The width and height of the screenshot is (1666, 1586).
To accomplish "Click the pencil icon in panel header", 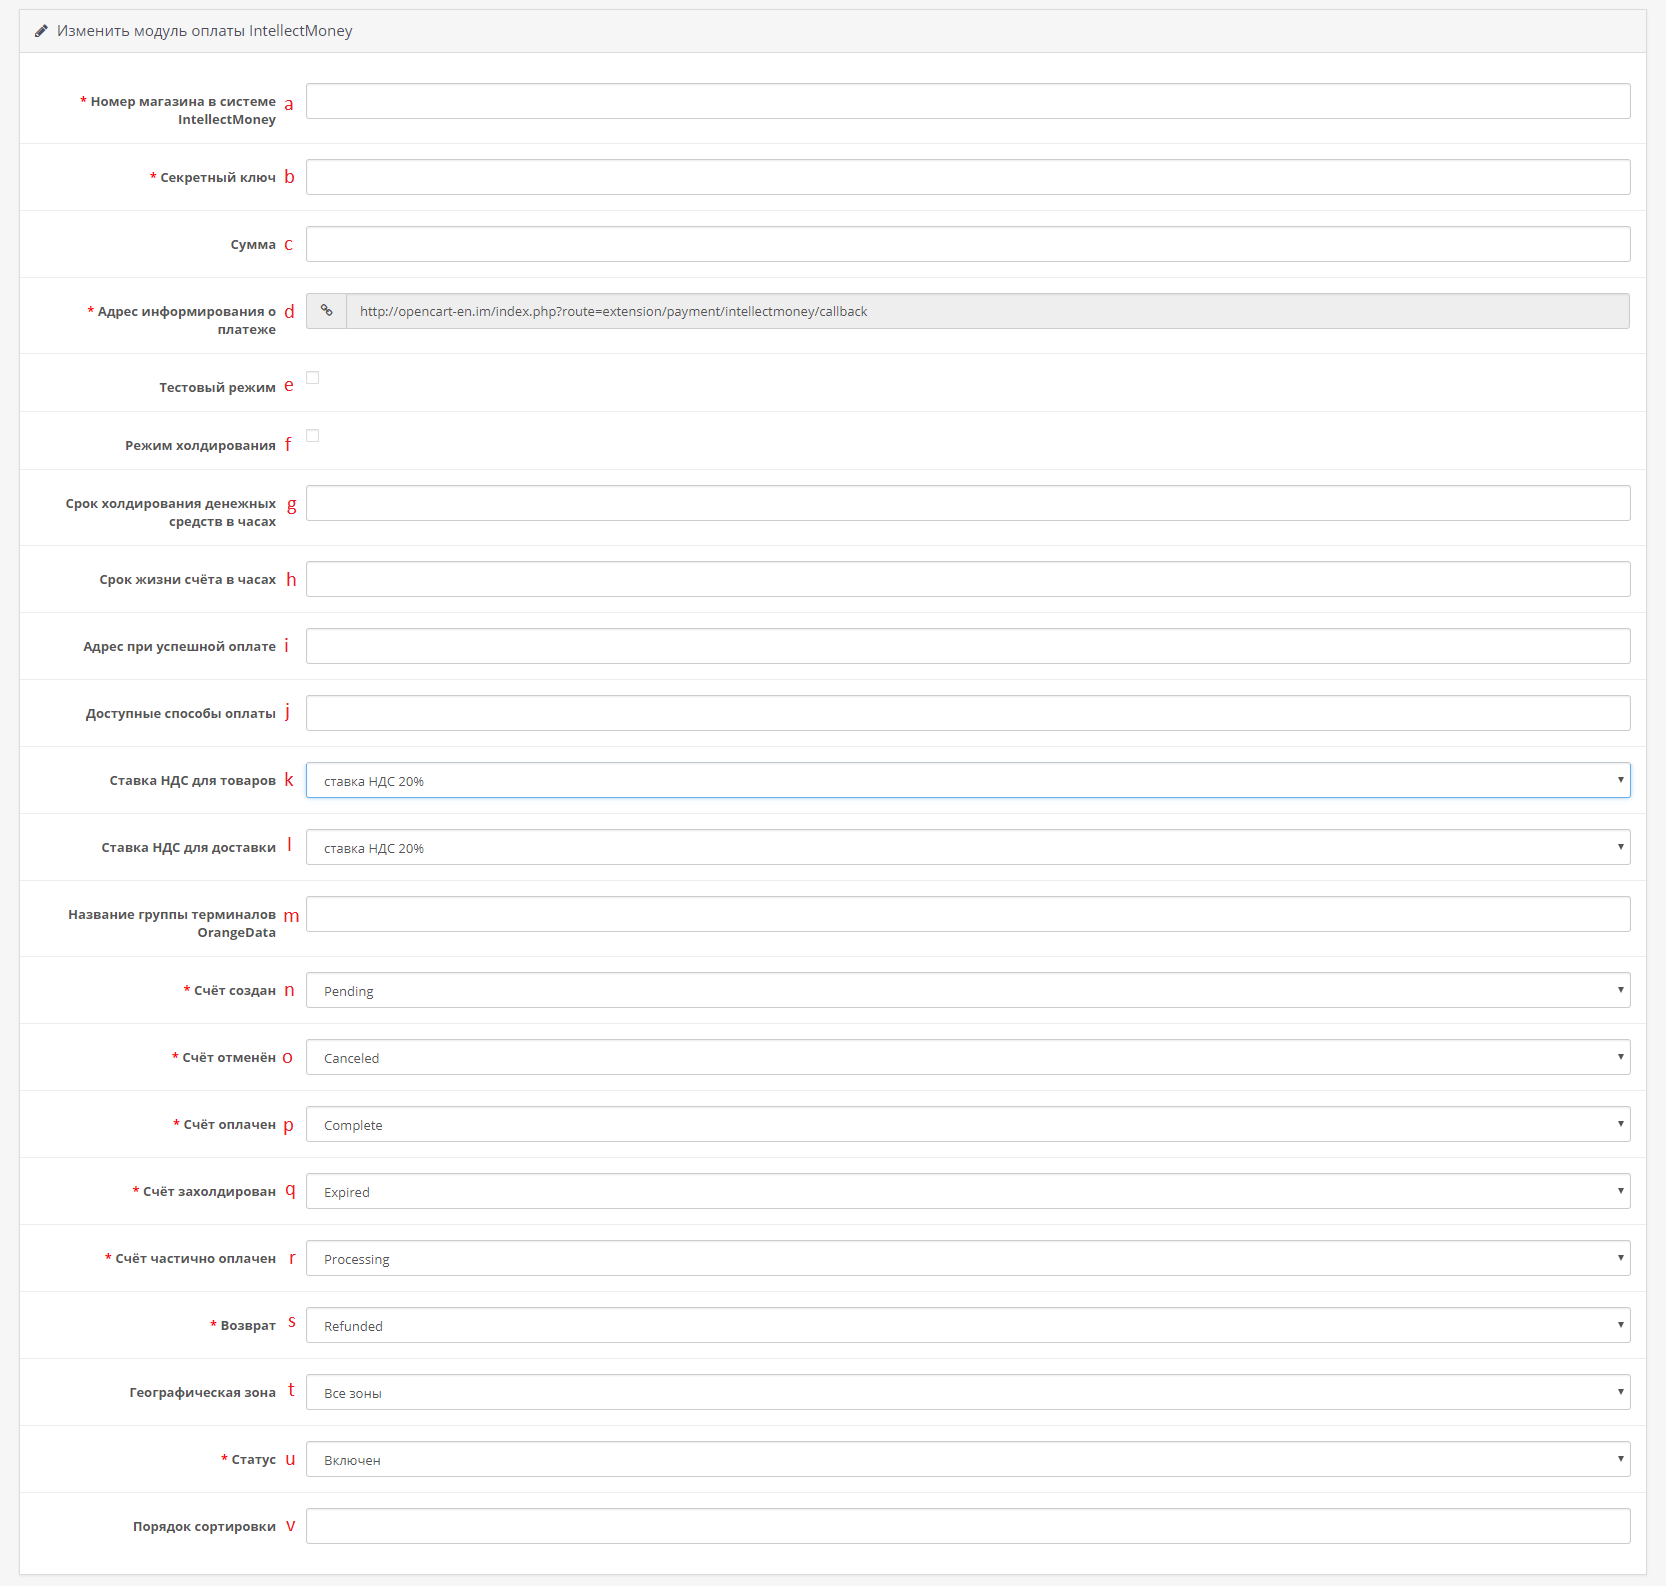I will [41, 31].
